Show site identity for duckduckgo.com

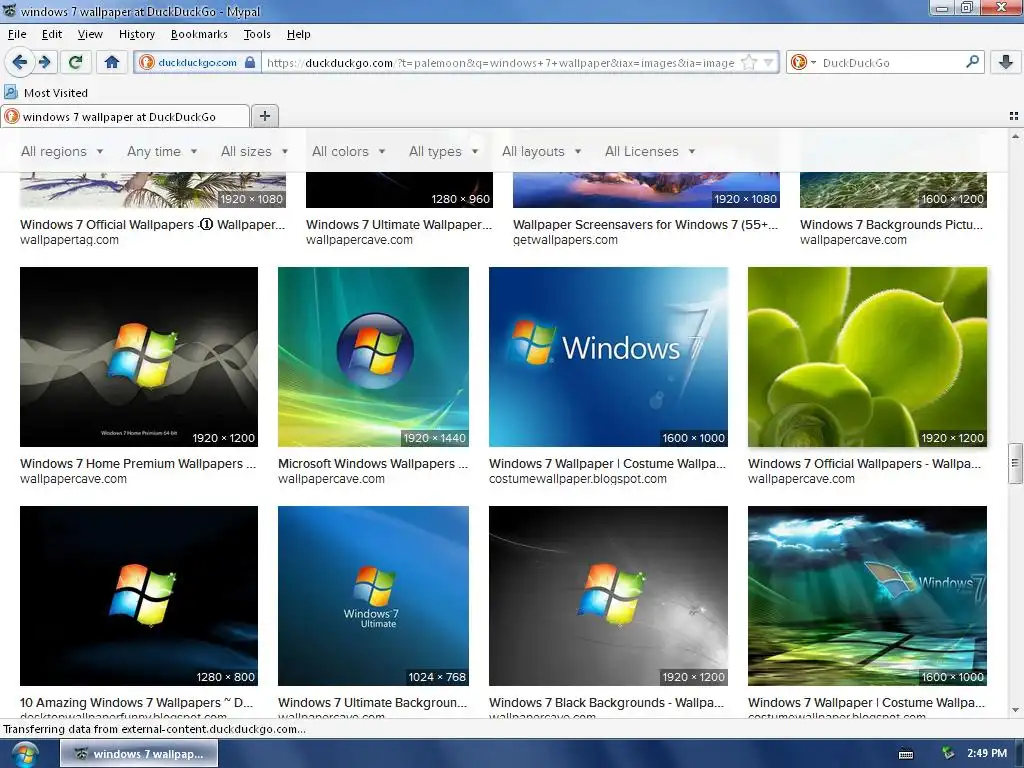point(197,63)
